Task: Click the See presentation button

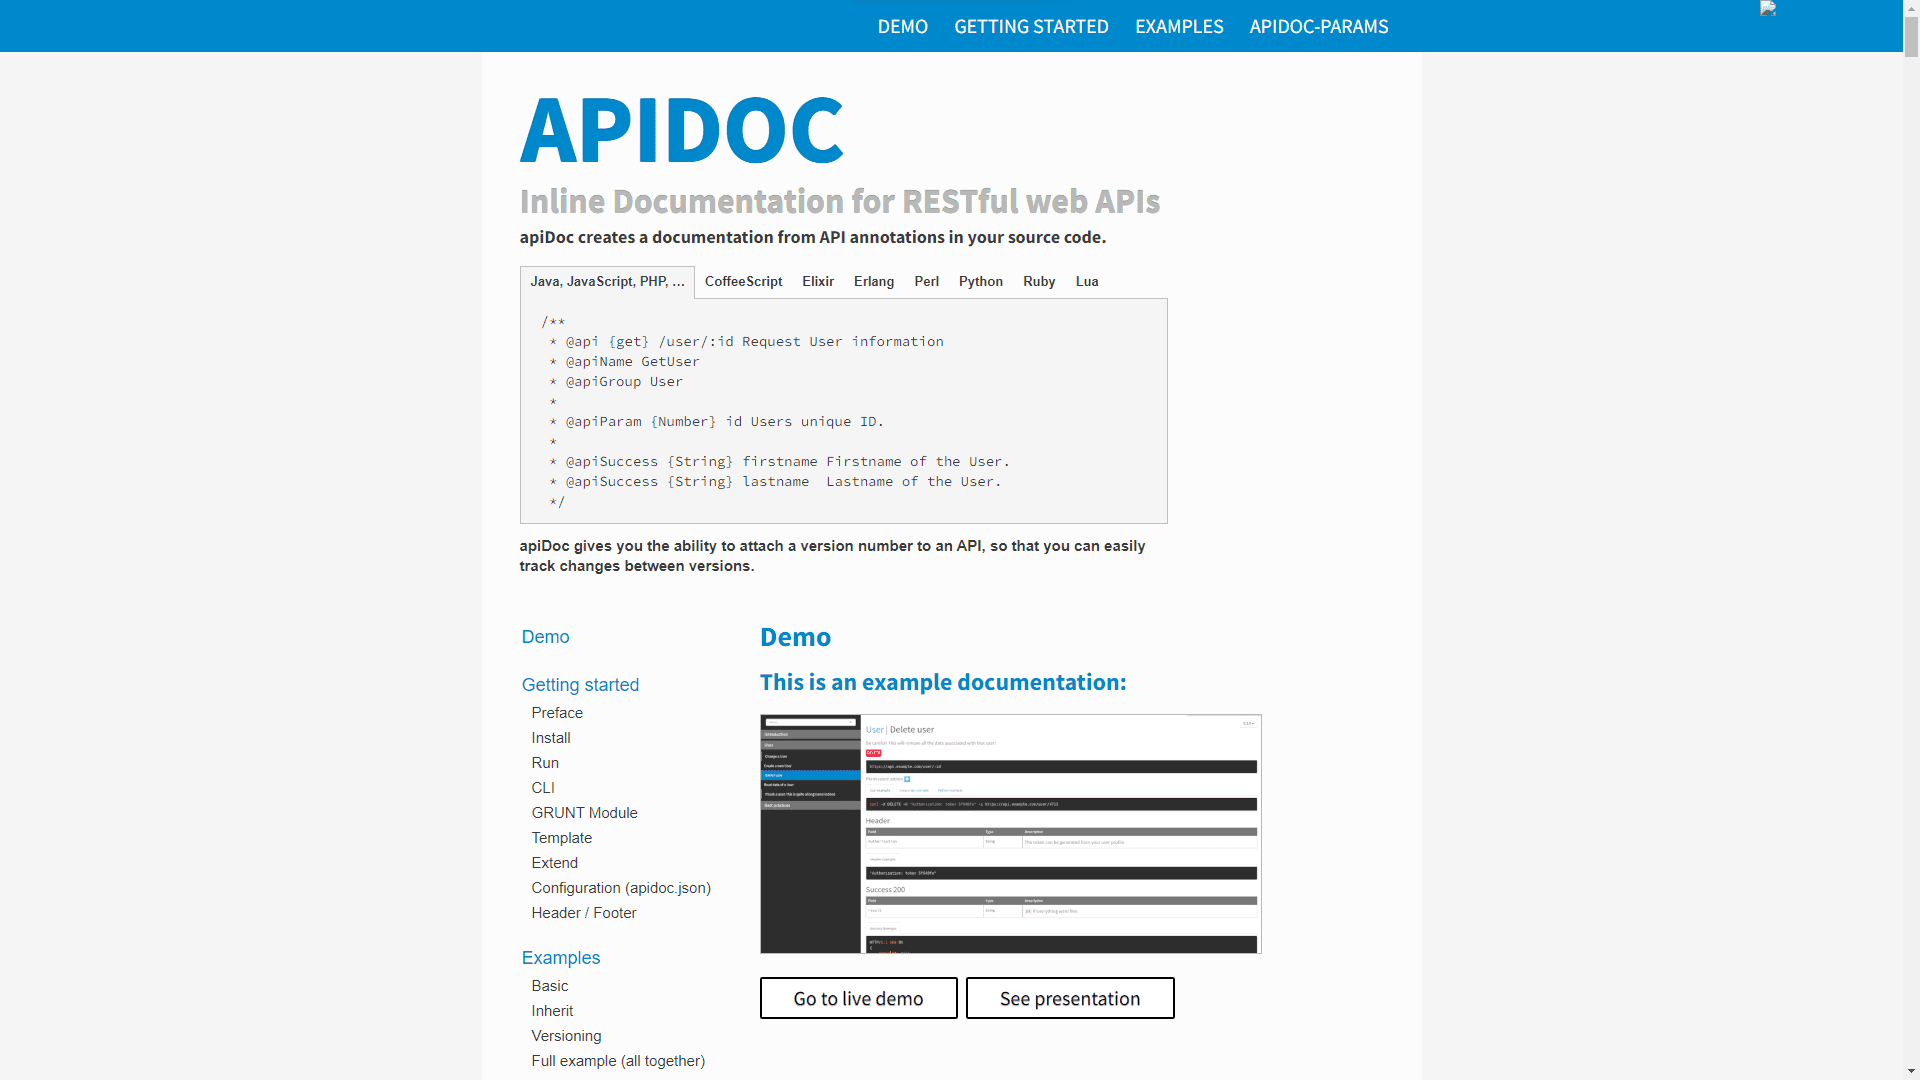Action: pyautogui.click(x=1069, y=998)
